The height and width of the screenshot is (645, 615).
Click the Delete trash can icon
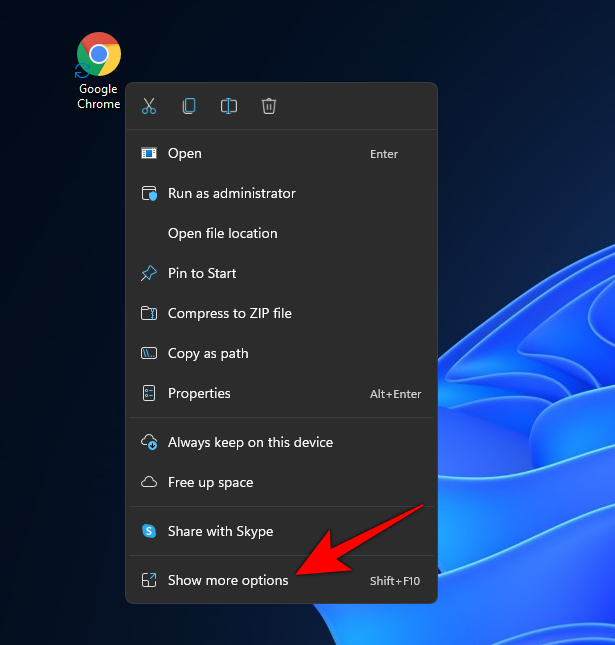[269, 106]
